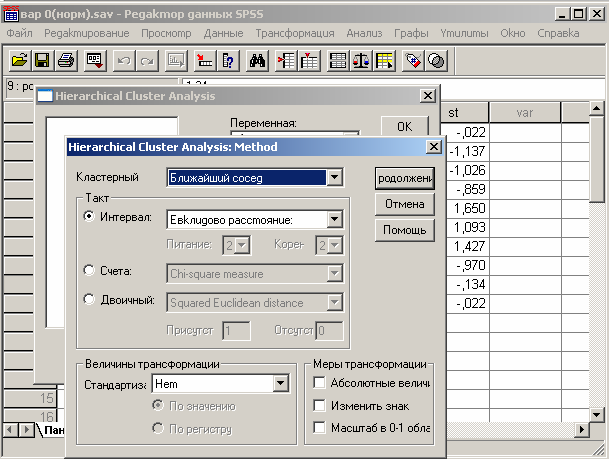
Task: Save data with the floppy disk icon
Action: [42, 61]
